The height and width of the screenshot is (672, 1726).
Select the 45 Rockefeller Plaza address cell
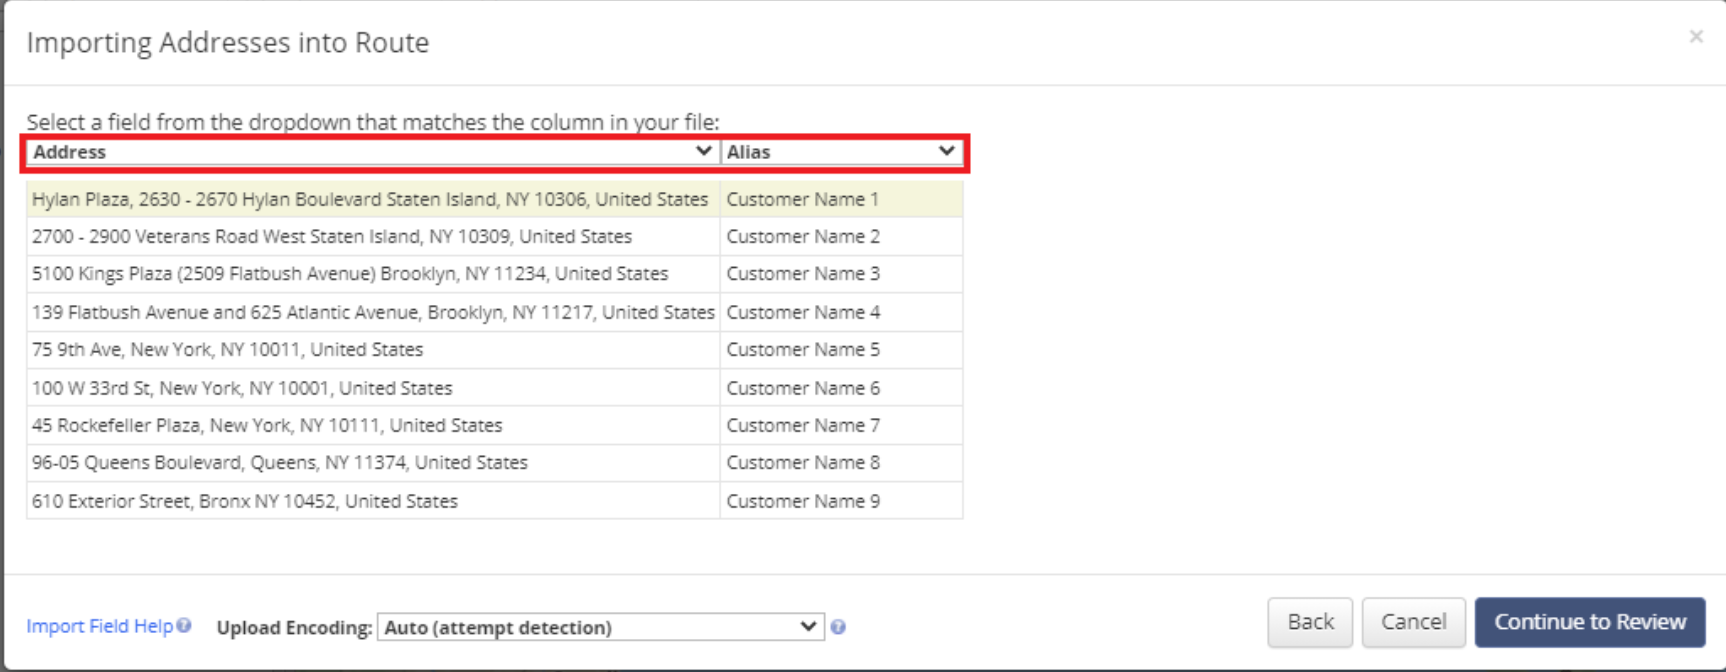pos(373,425)
